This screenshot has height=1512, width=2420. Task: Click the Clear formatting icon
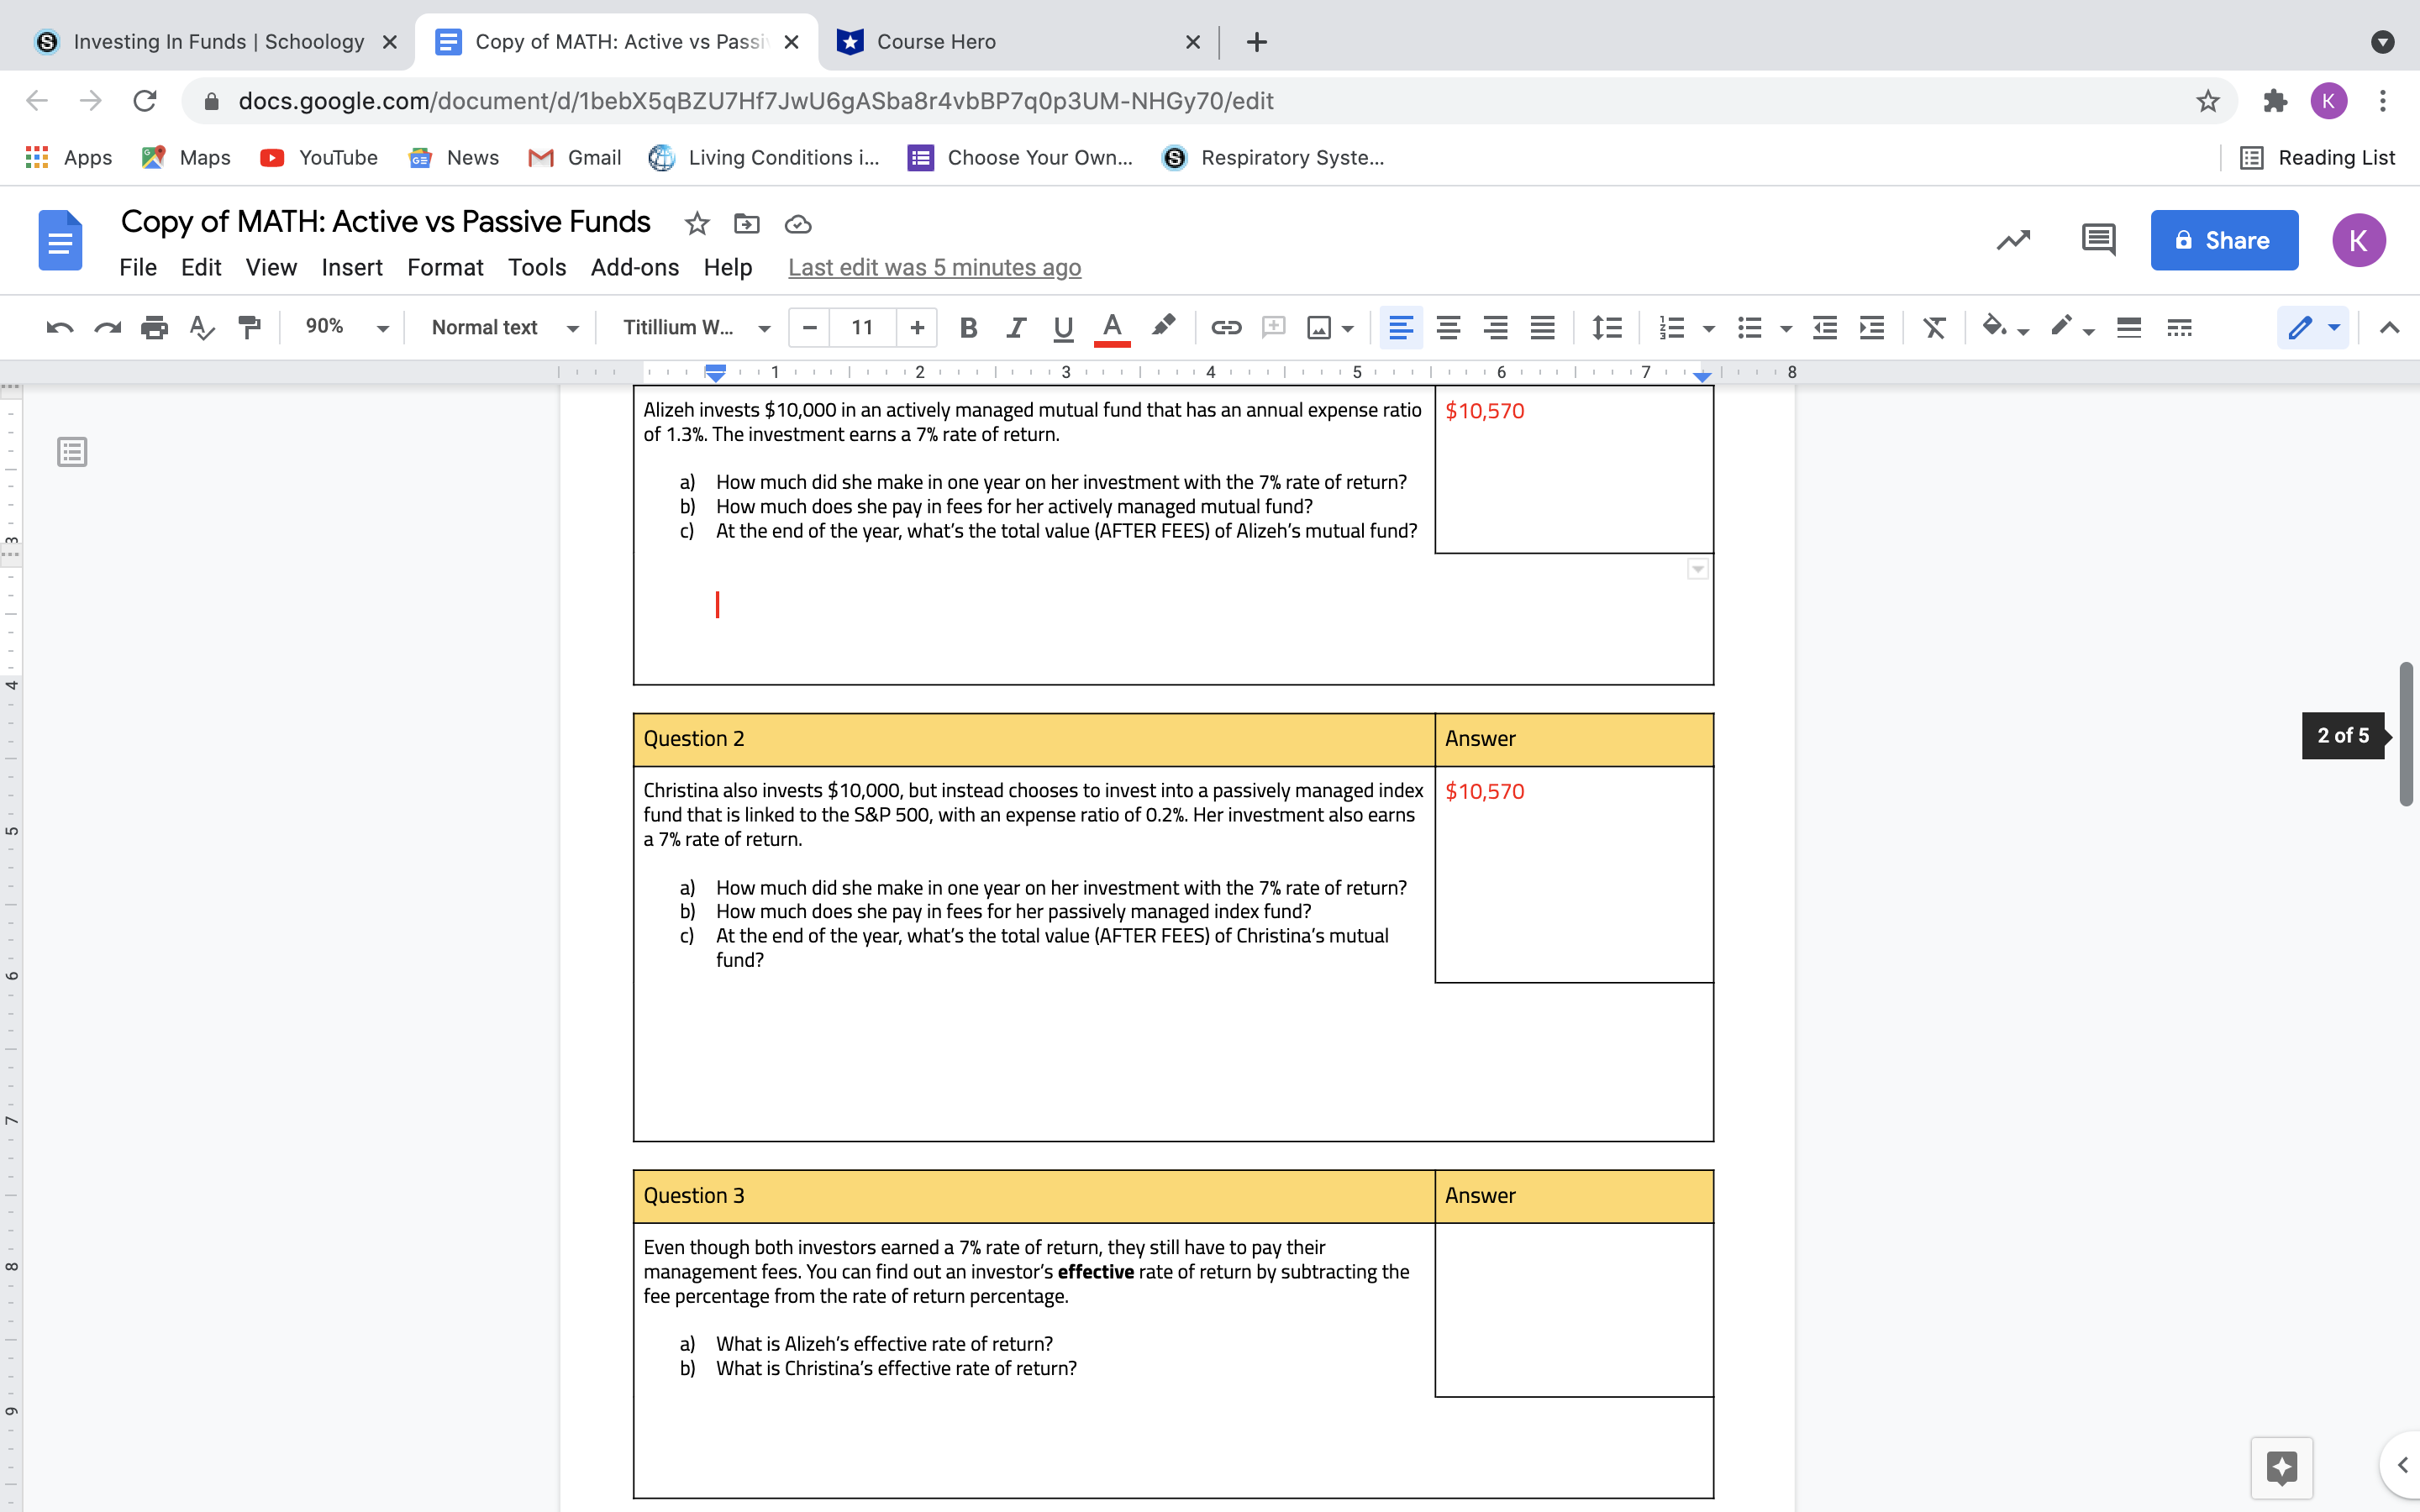pyautogui.click(x=1934, y=327)
